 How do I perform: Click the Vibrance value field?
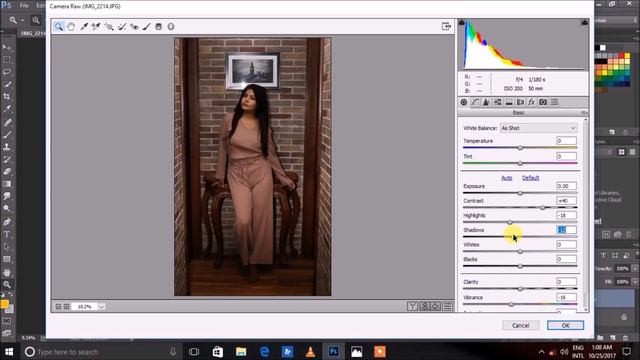566,297
